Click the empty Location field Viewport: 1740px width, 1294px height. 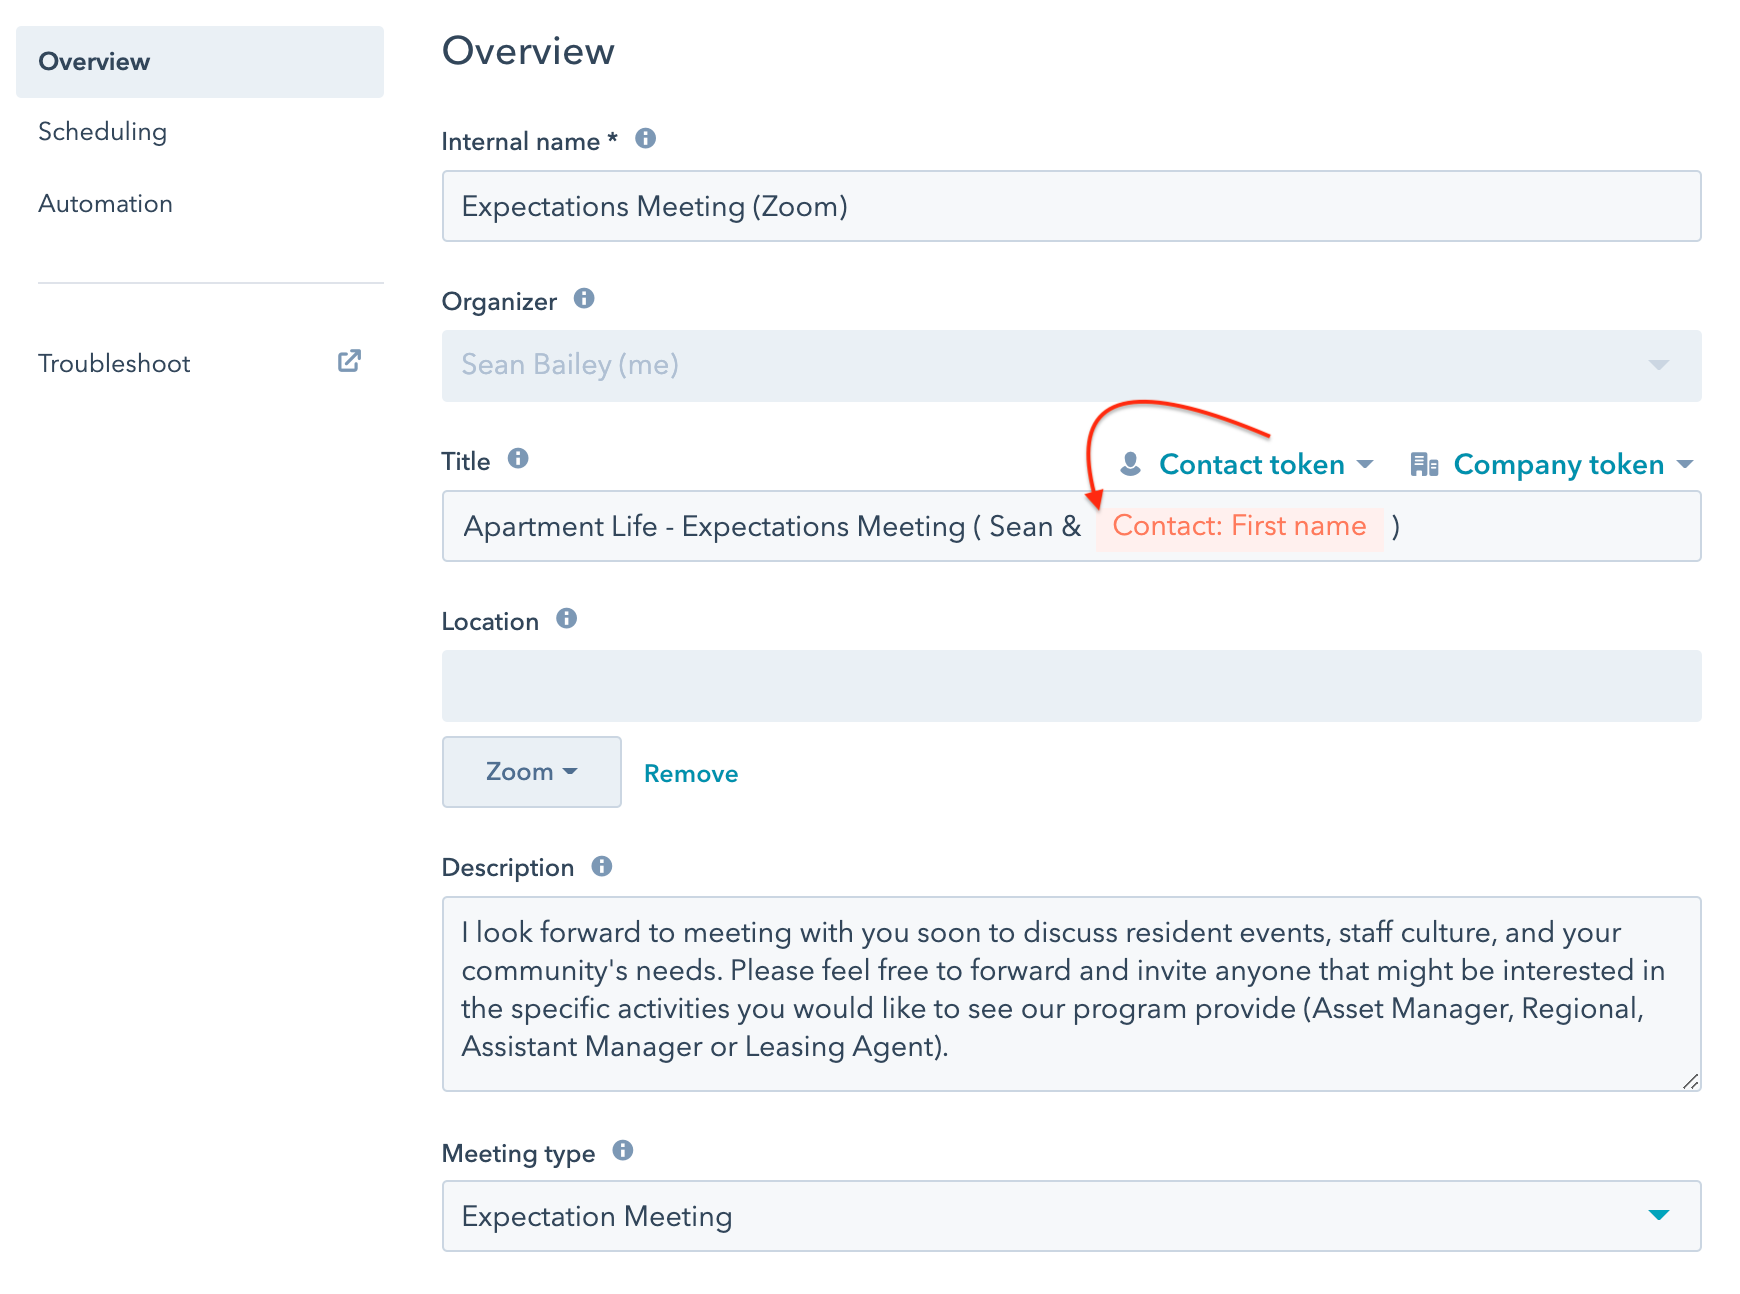point(1072,686)
